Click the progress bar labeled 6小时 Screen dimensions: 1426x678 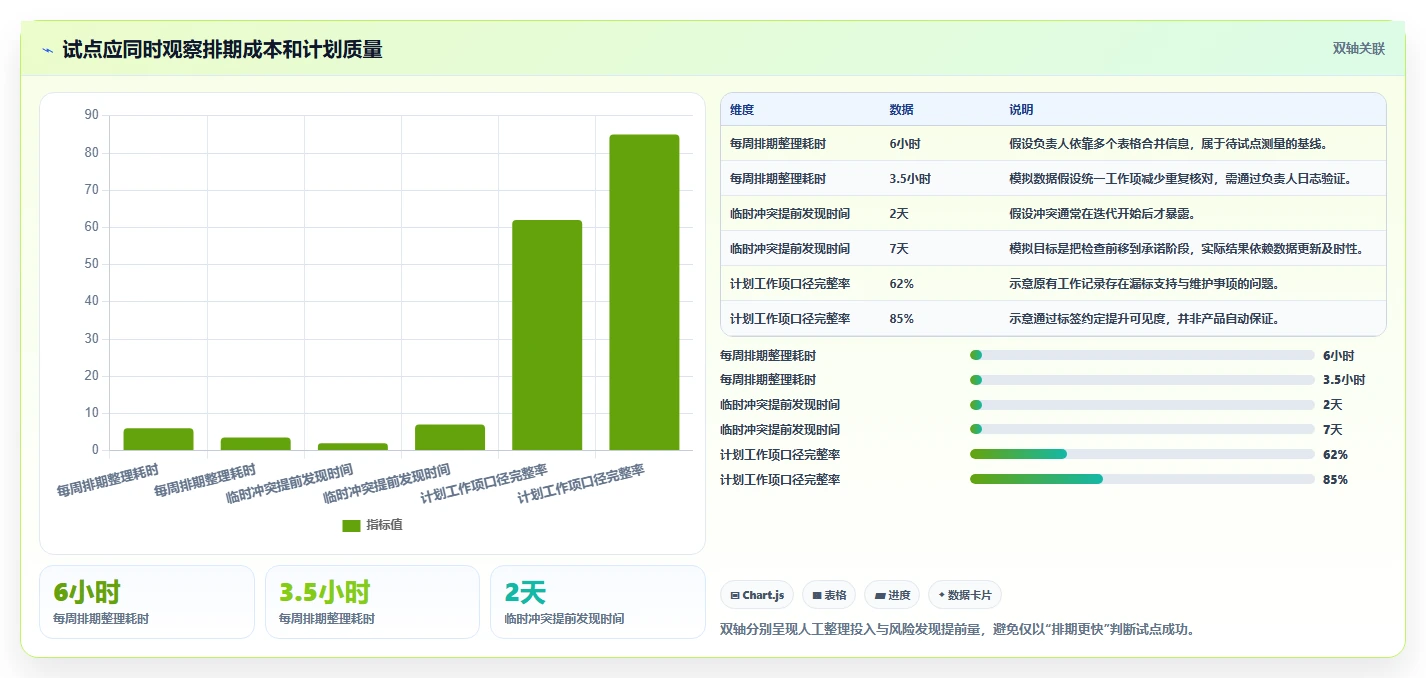(1142, 355)
